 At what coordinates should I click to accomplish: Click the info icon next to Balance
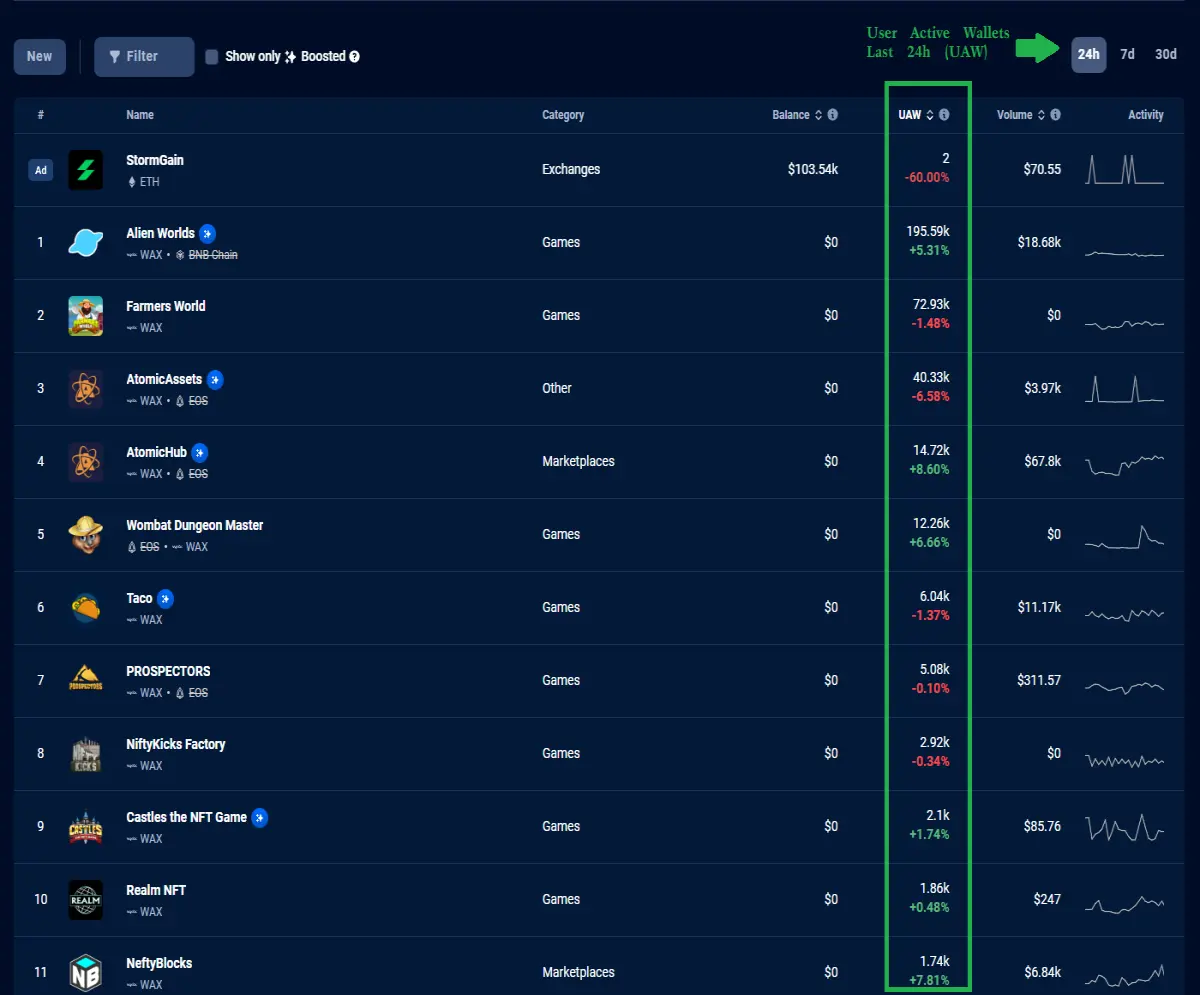[x=832, y=115]
